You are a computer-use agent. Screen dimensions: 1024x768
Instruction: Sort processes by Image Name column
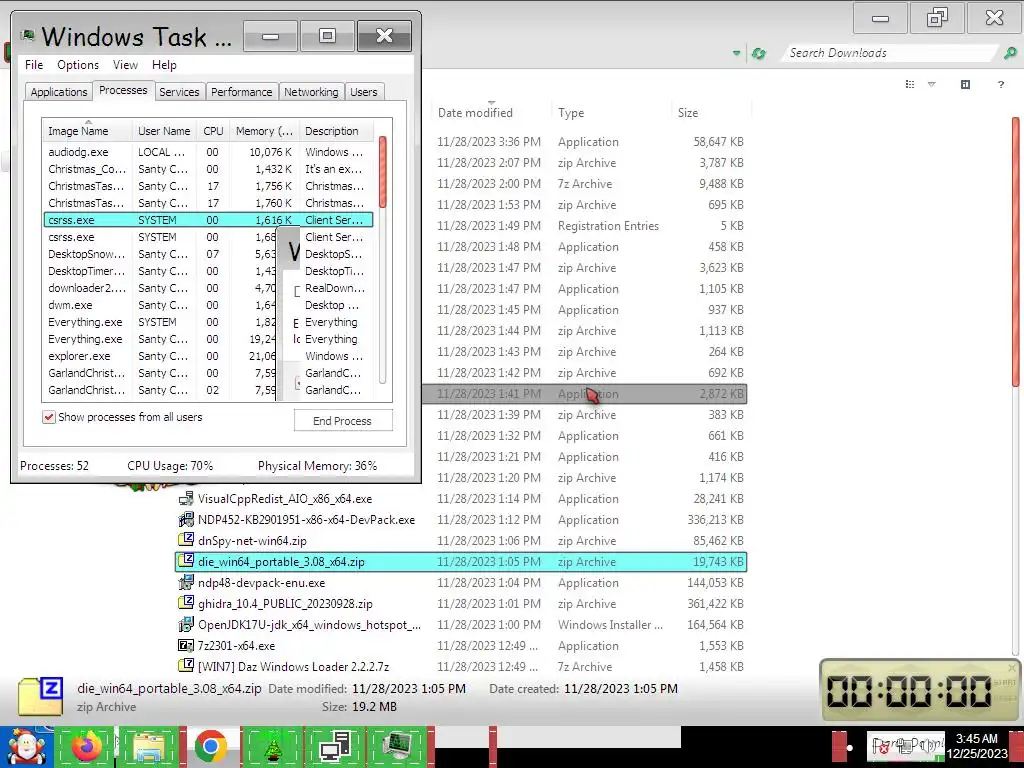(87, 131)
